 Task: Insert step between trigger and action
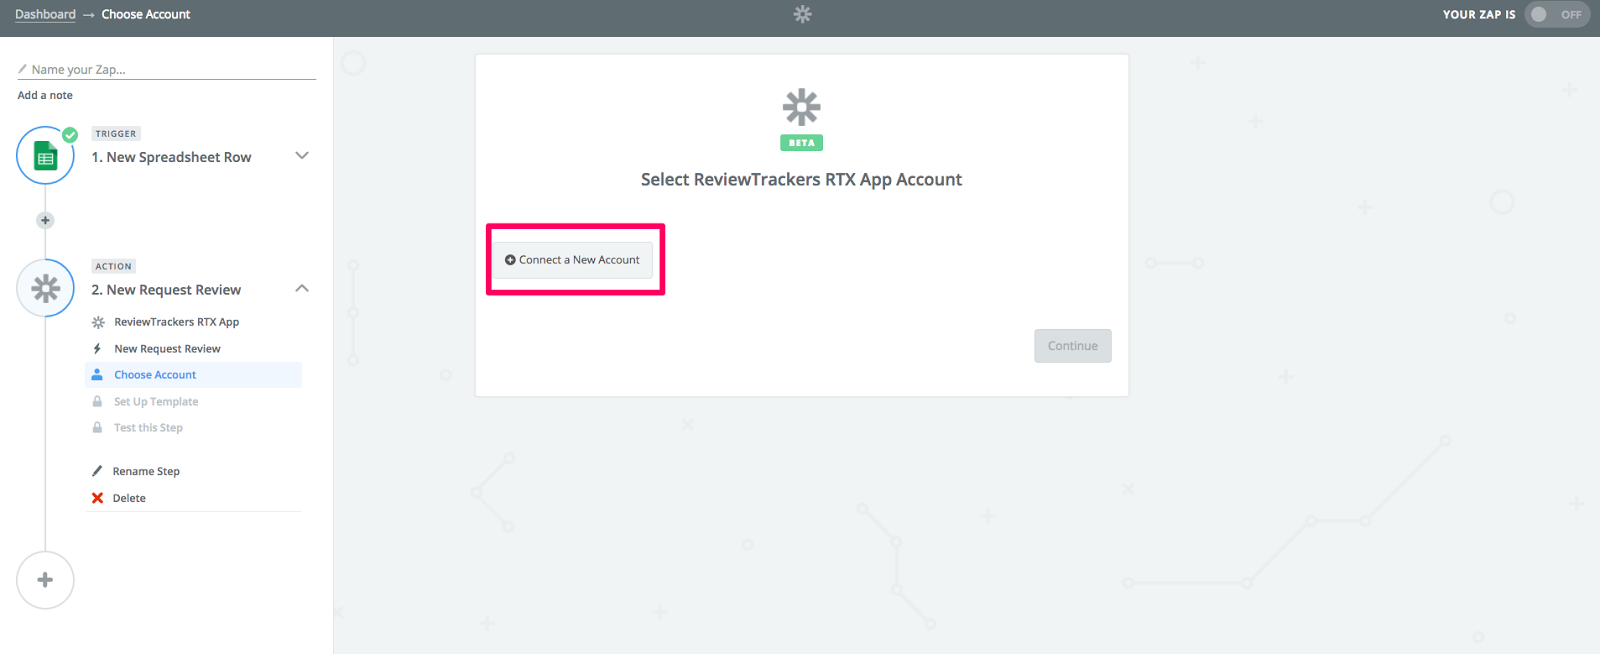click(45, 220)
